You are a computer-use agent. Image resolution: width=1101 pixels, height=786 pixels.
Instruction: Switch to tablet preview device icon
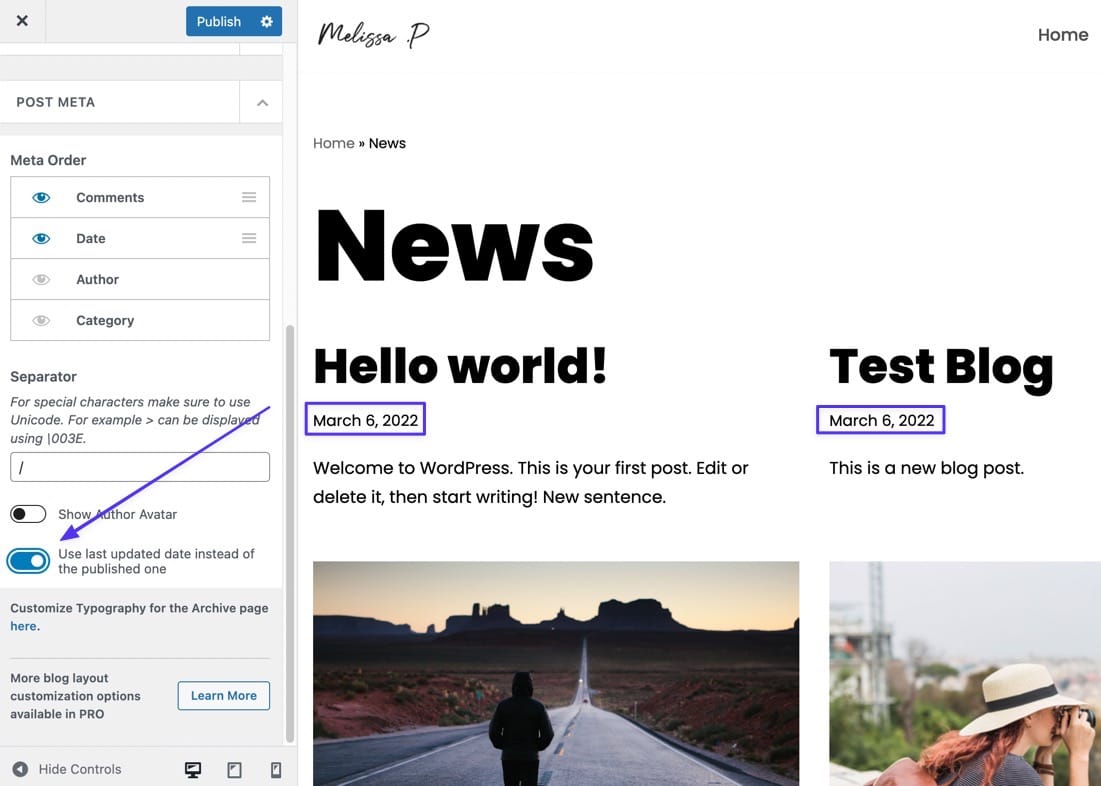coord(234,769)
